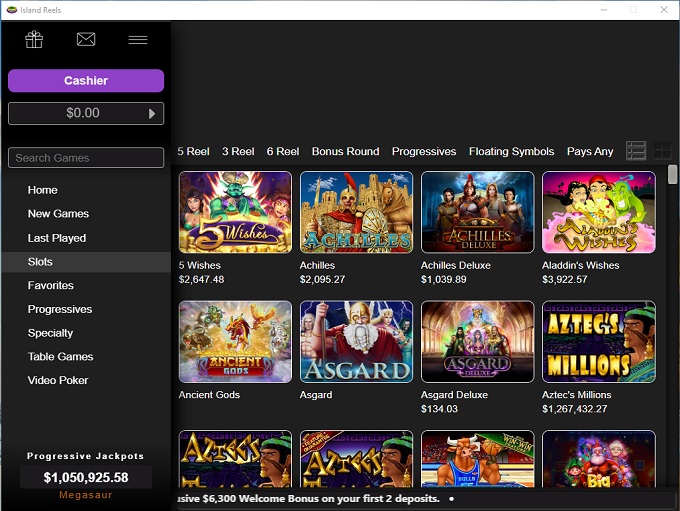Open Aztec's Feature Guarantee game thumbnail
Image resolution: width=680 pixels, height=511 pixels.
356,459
